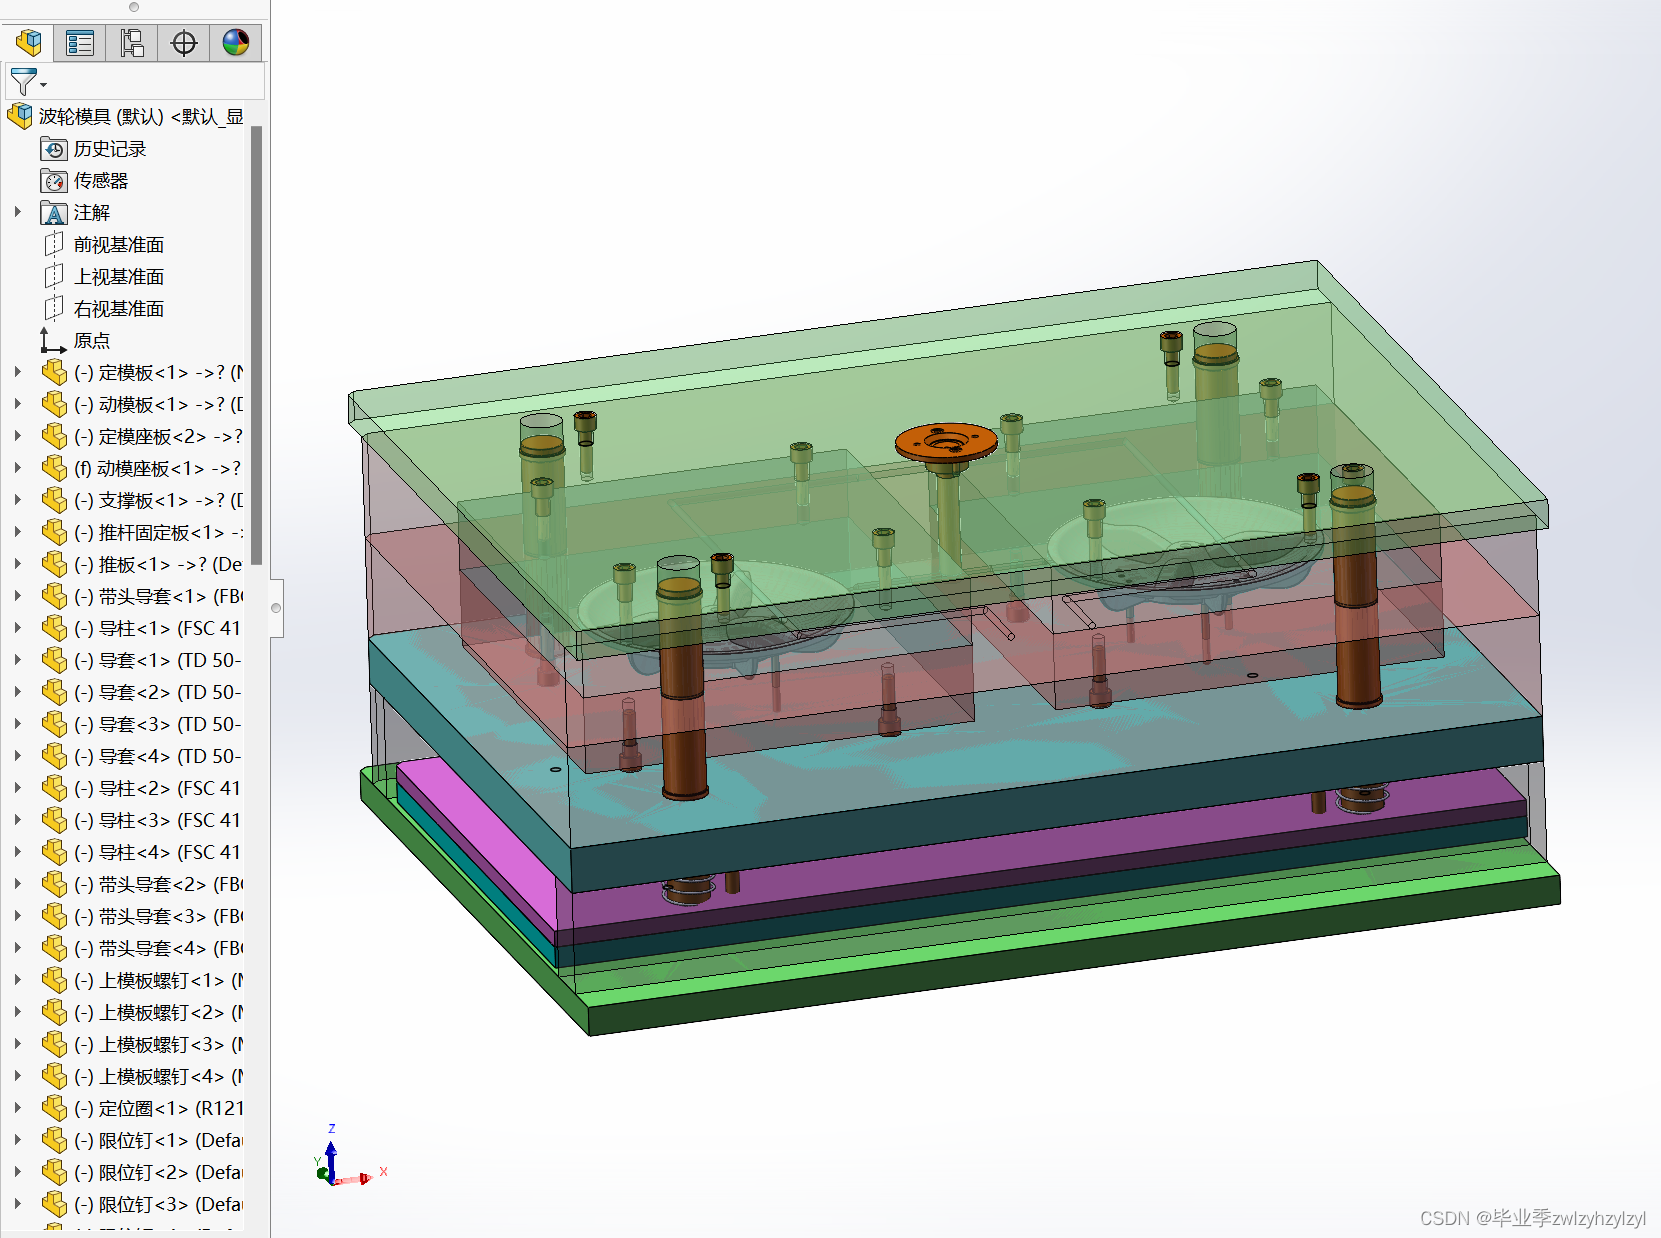Screen dimensions: 1661x1238
Task: Select the 原点 origin icon
Action: (53, 341)
